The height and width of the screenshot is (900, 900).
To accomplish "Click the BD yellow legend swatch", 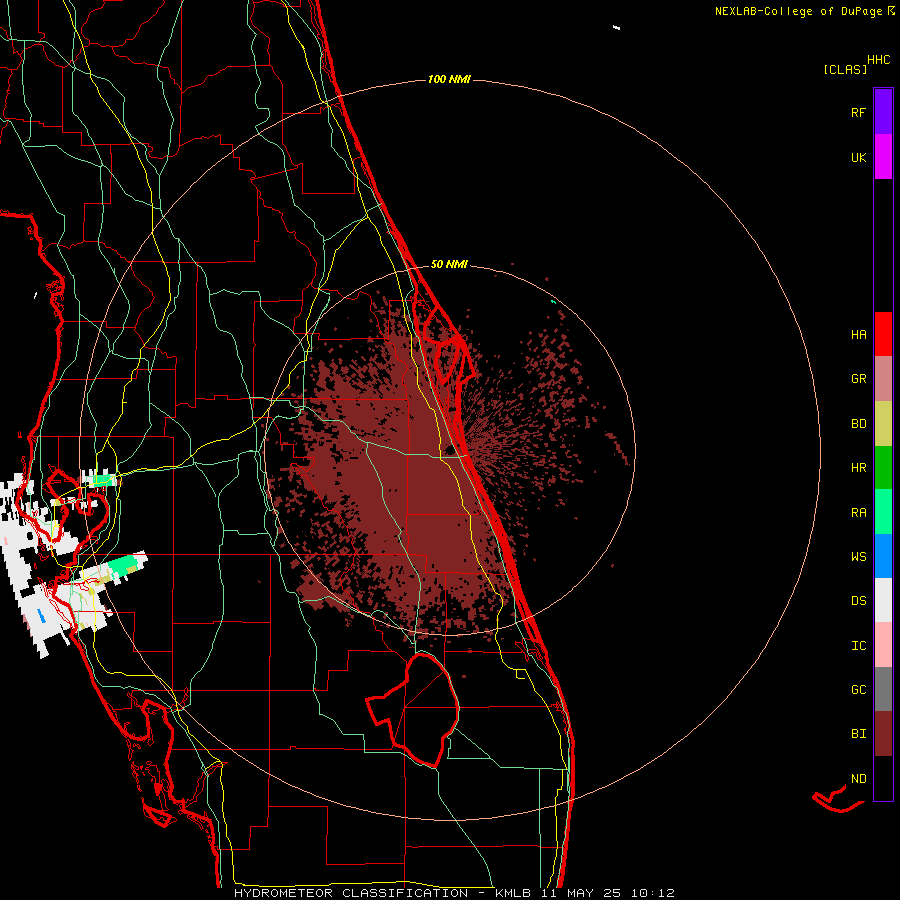I will point(883,423).
